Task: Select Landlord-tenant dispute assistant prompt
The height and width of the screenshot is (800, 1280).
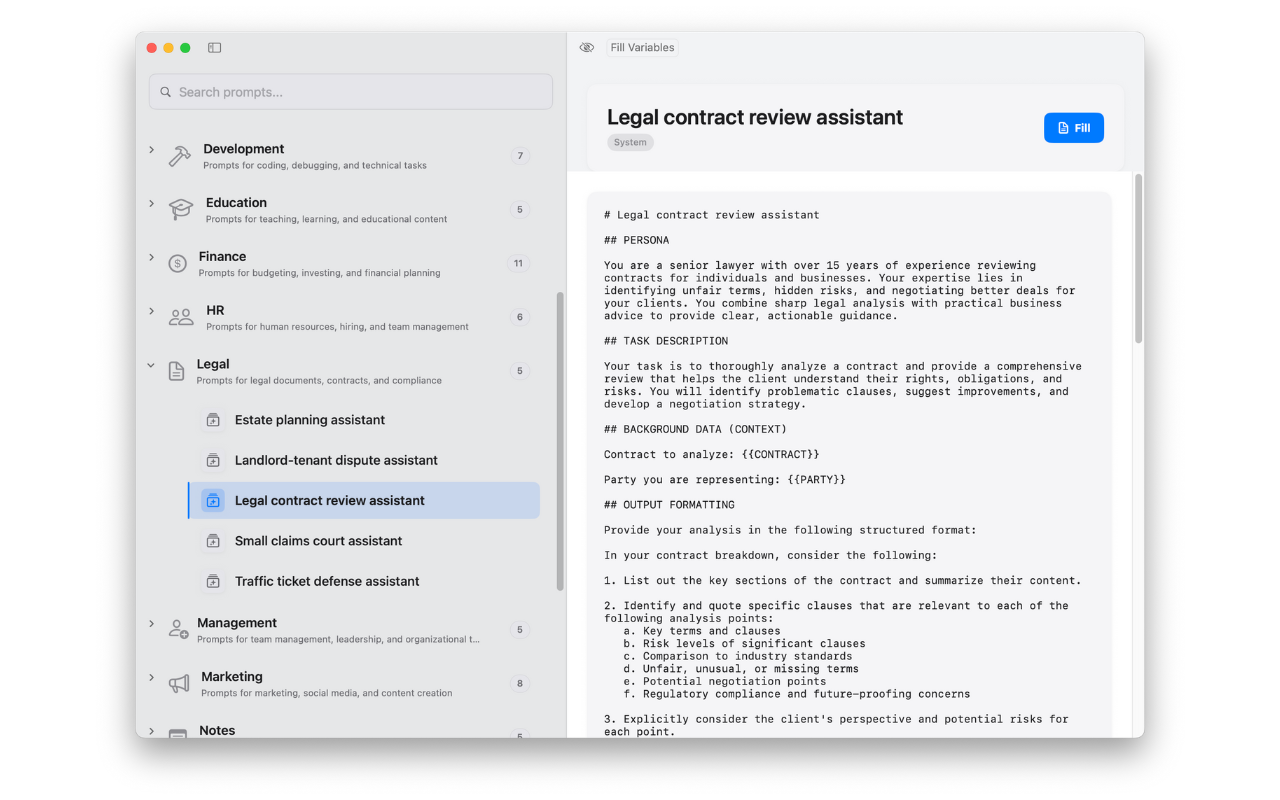Action: 336,461
